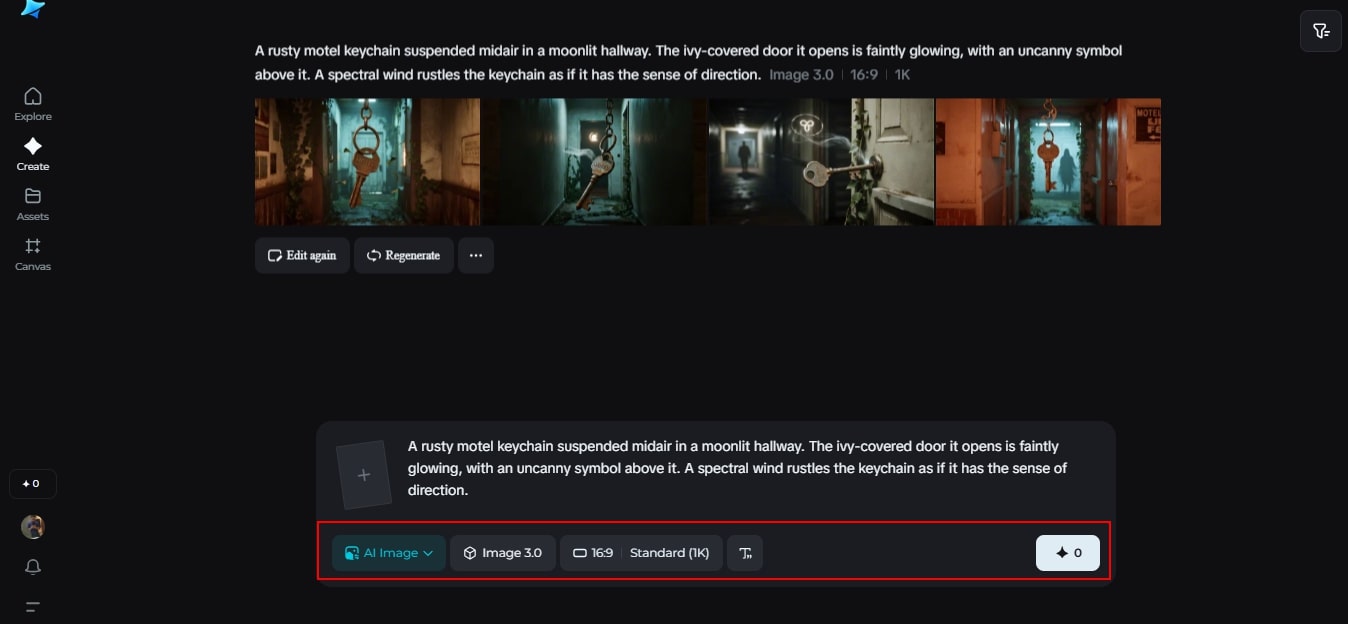Open the sidebar bottom menu lines icon
The image size is (1348, 624).
[x=33, y=606]
